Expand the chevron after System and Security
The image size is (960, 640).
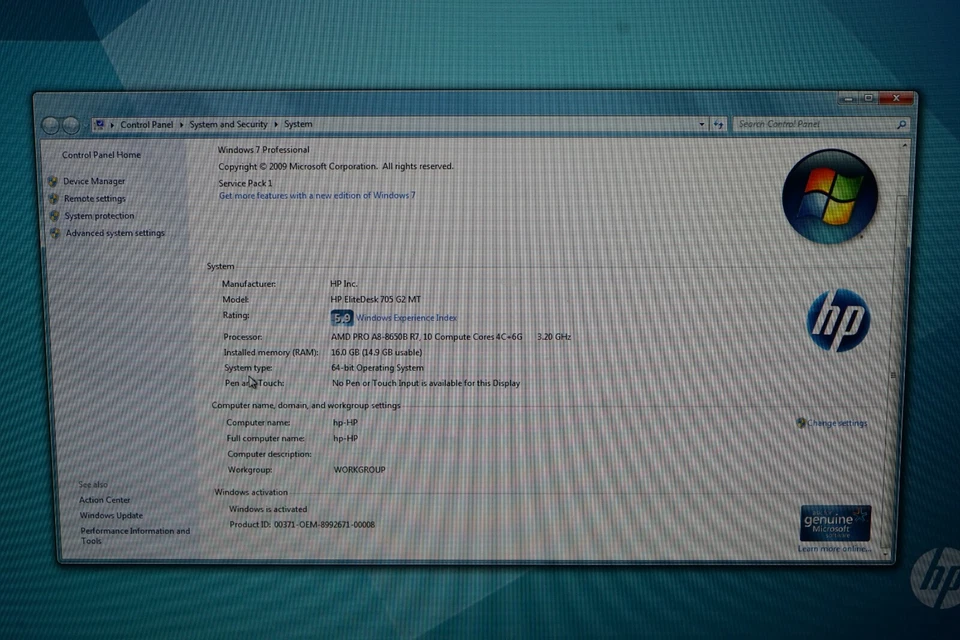[x=277, y=124]
